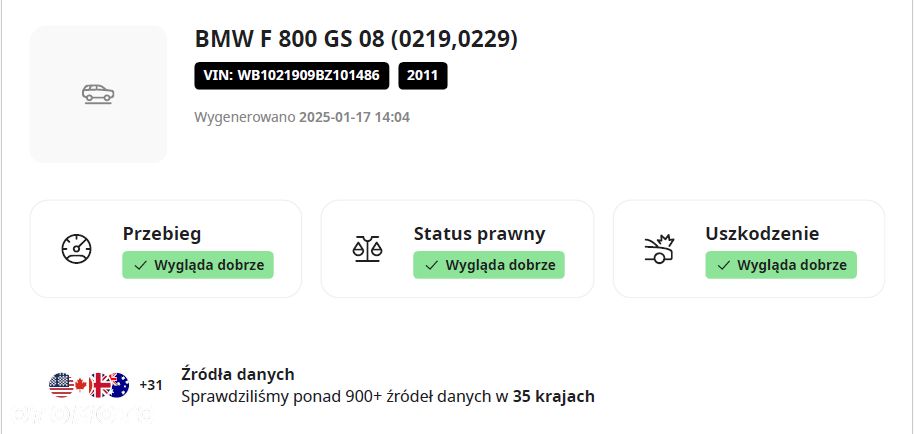Click the scales icon for Status prawny
Viewport: 914px width, 434px height.
point(368,249)
